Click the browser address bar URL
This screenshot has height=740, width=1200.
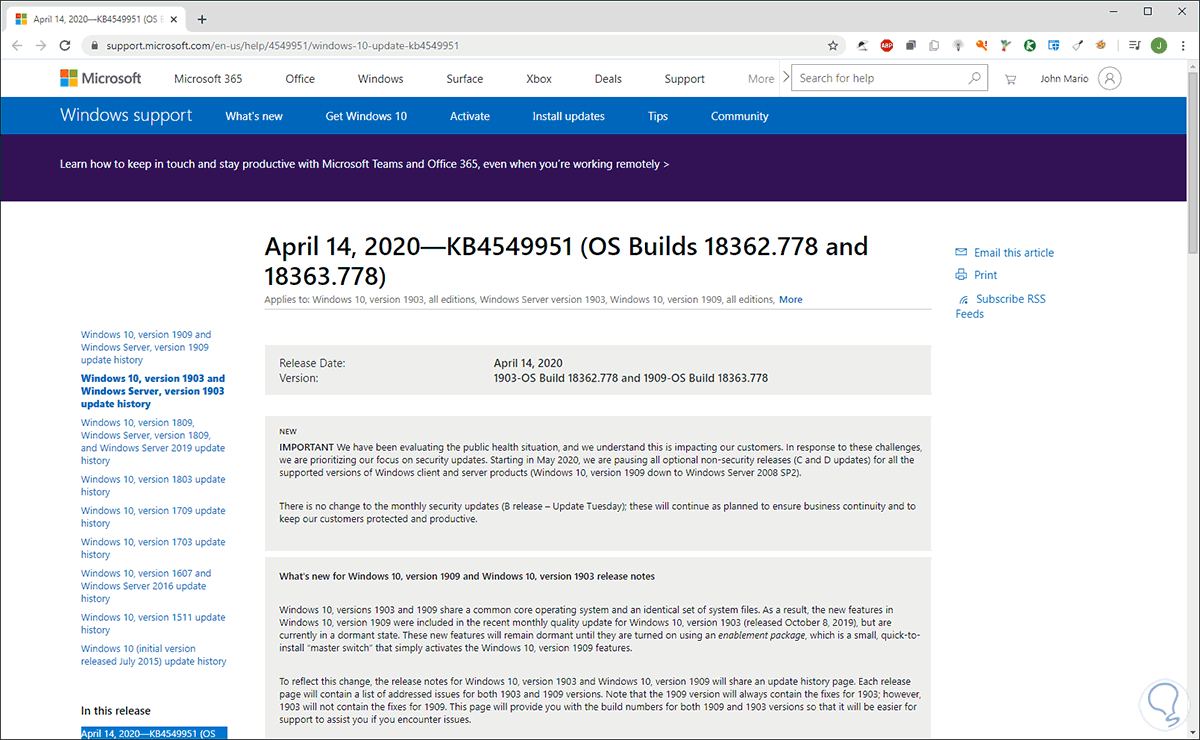[283, 46]
